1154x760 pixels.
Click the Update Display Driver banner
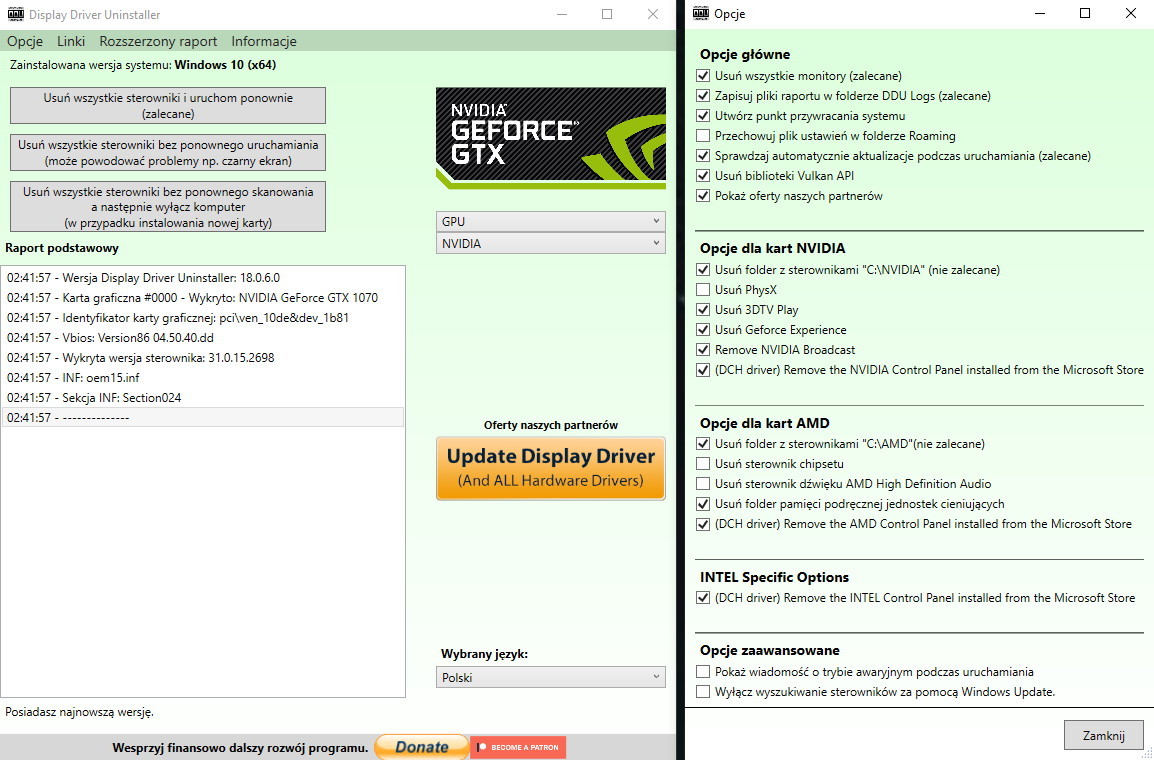550,468
